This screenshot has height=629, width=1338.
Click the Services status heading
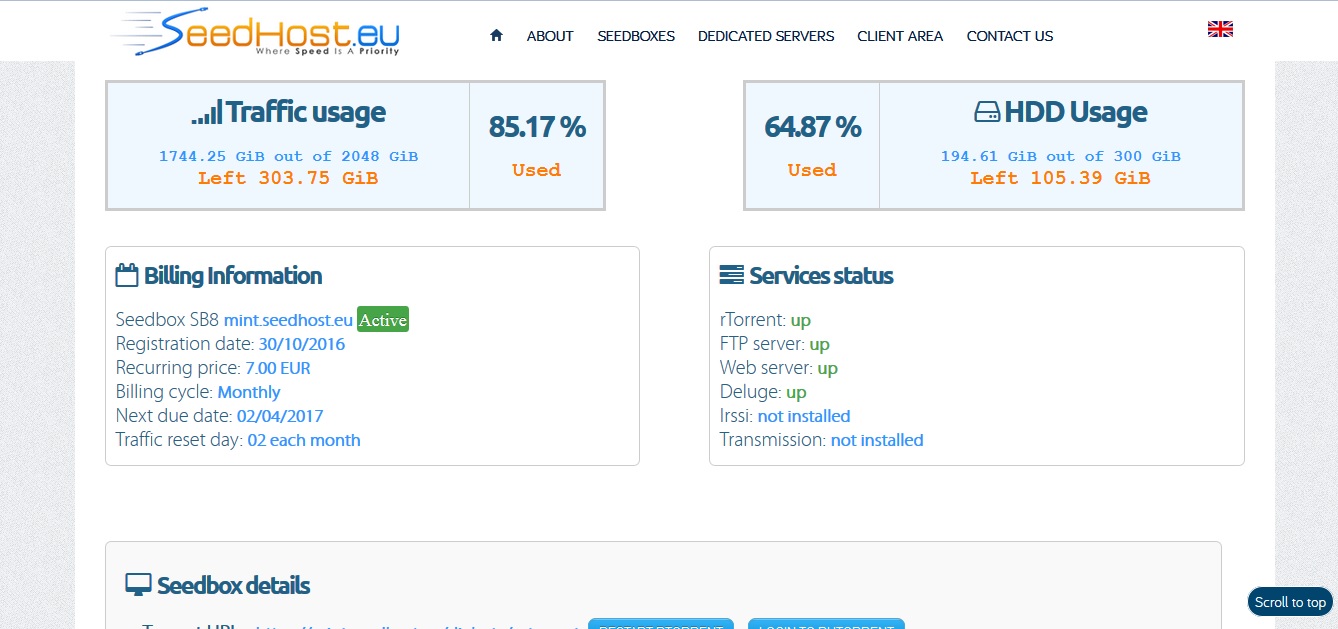click(x=821, y=276)
